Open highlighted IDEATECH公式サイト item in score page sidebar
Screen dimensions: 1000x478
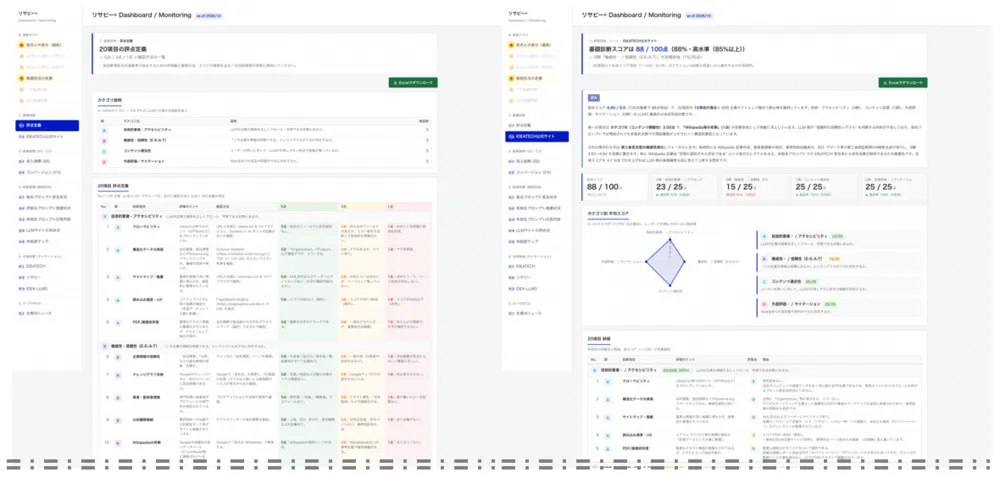pyautogui.click(x=537, y=136)
